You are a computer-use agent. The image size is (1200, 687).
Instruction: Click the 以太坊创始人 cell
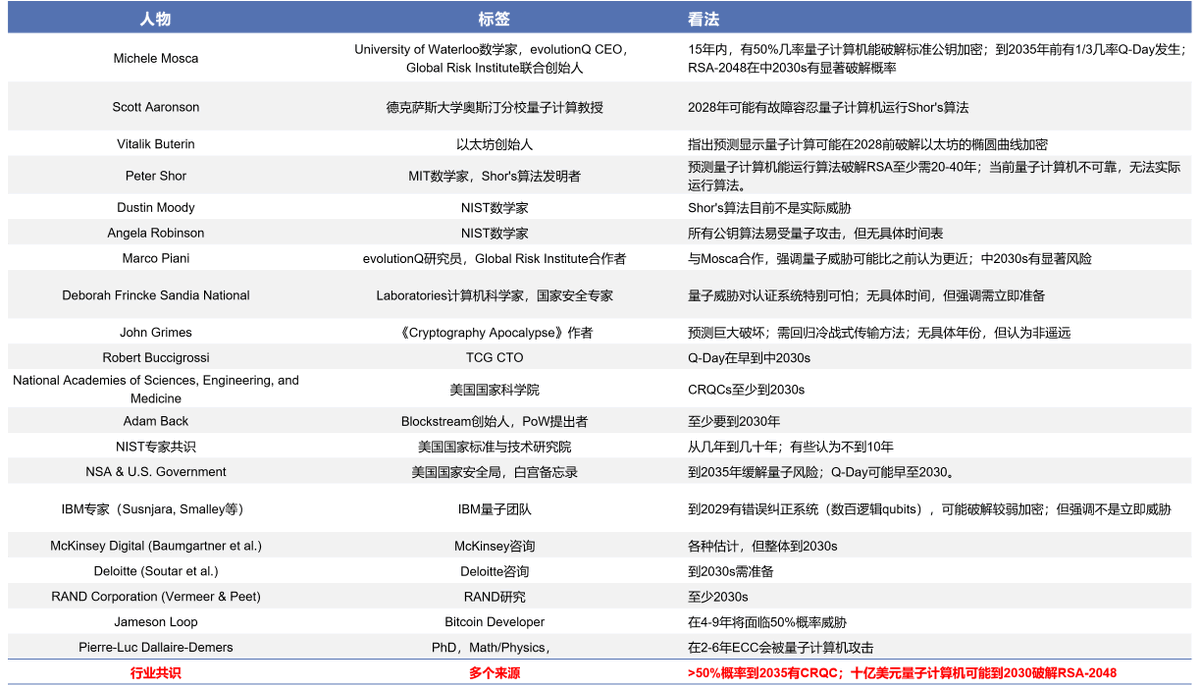click(x=494, y=144)
